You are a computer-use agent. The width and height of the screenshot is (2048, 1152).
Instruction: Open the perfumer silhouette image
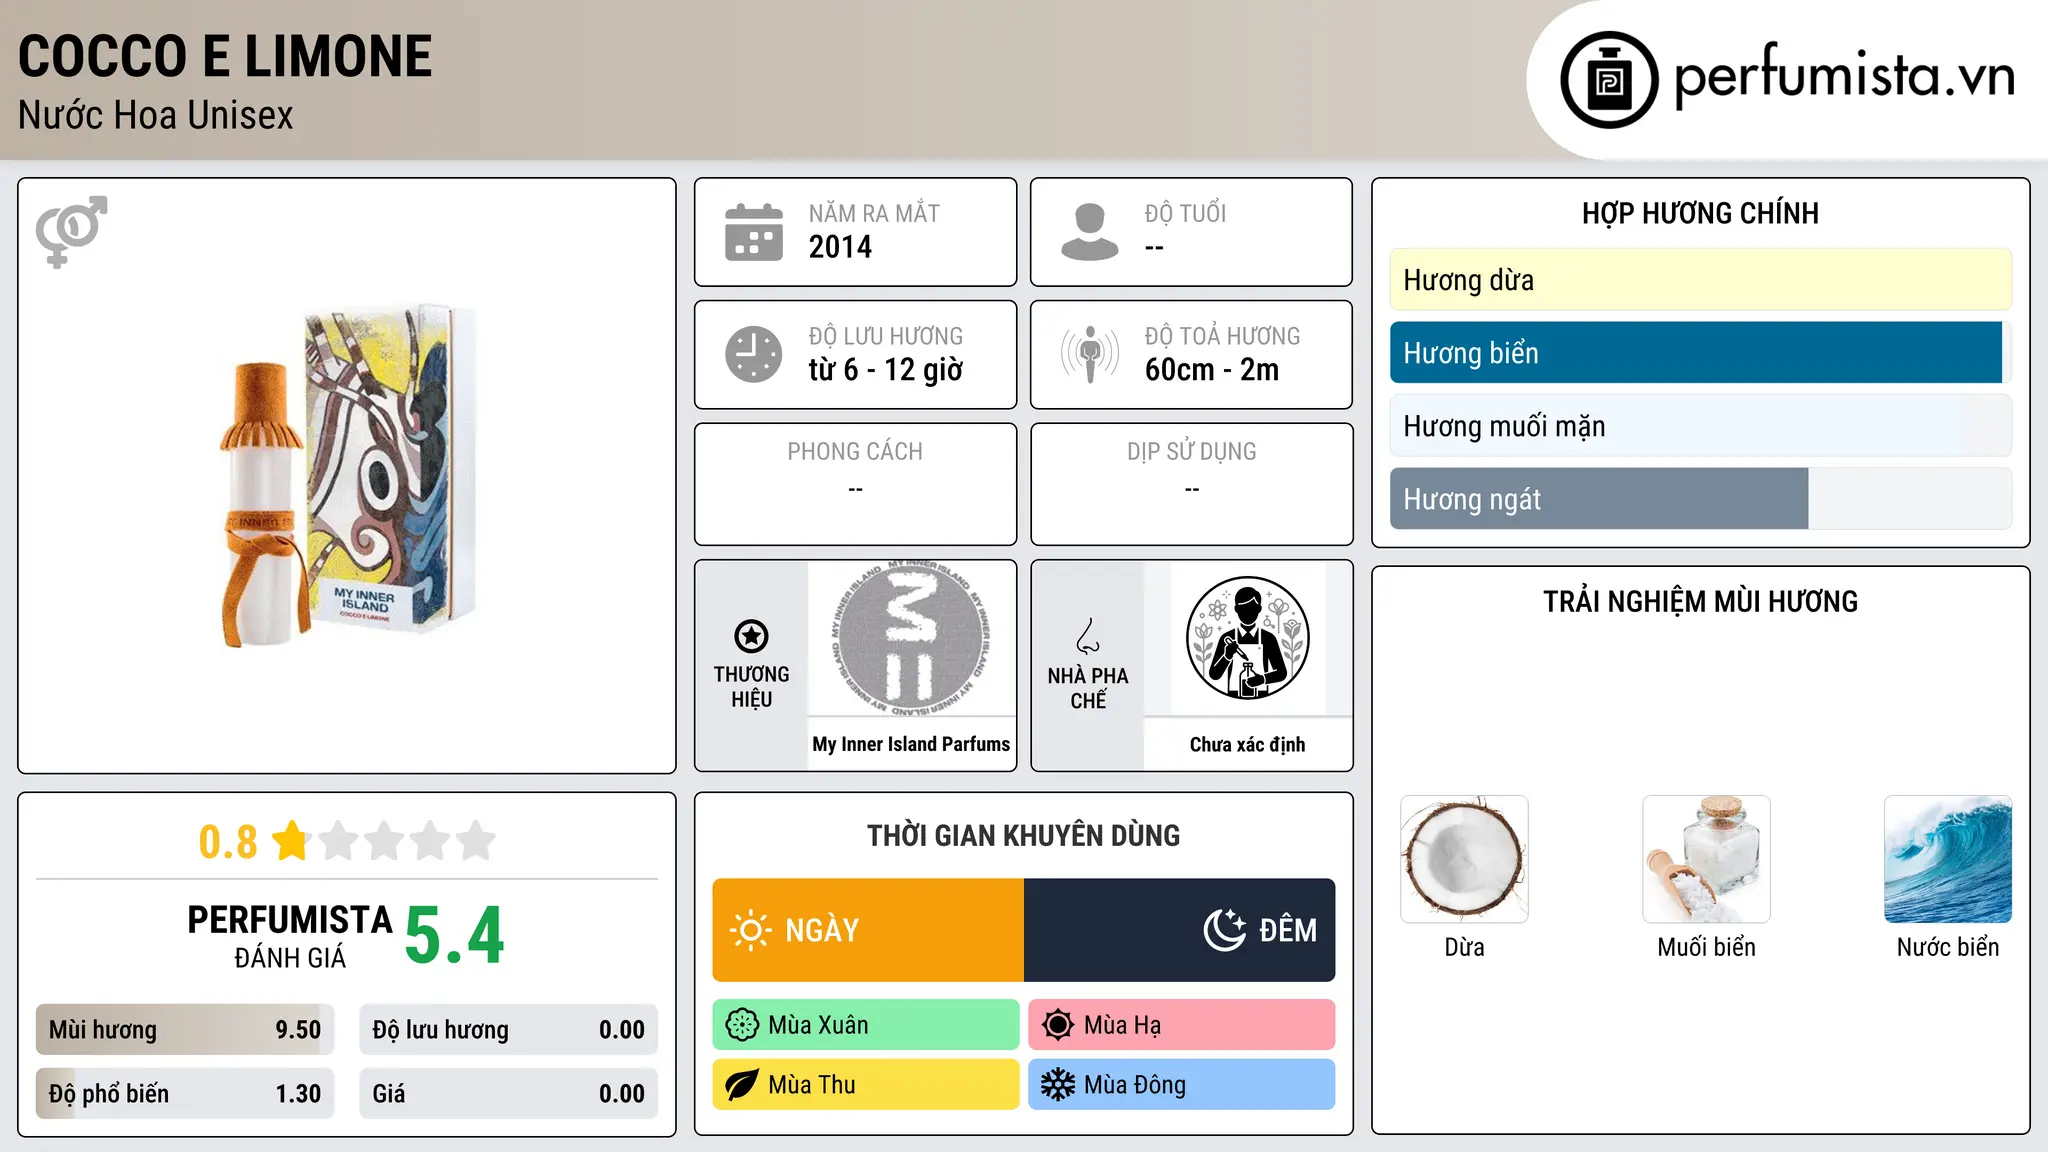(x=1247, y=638)
